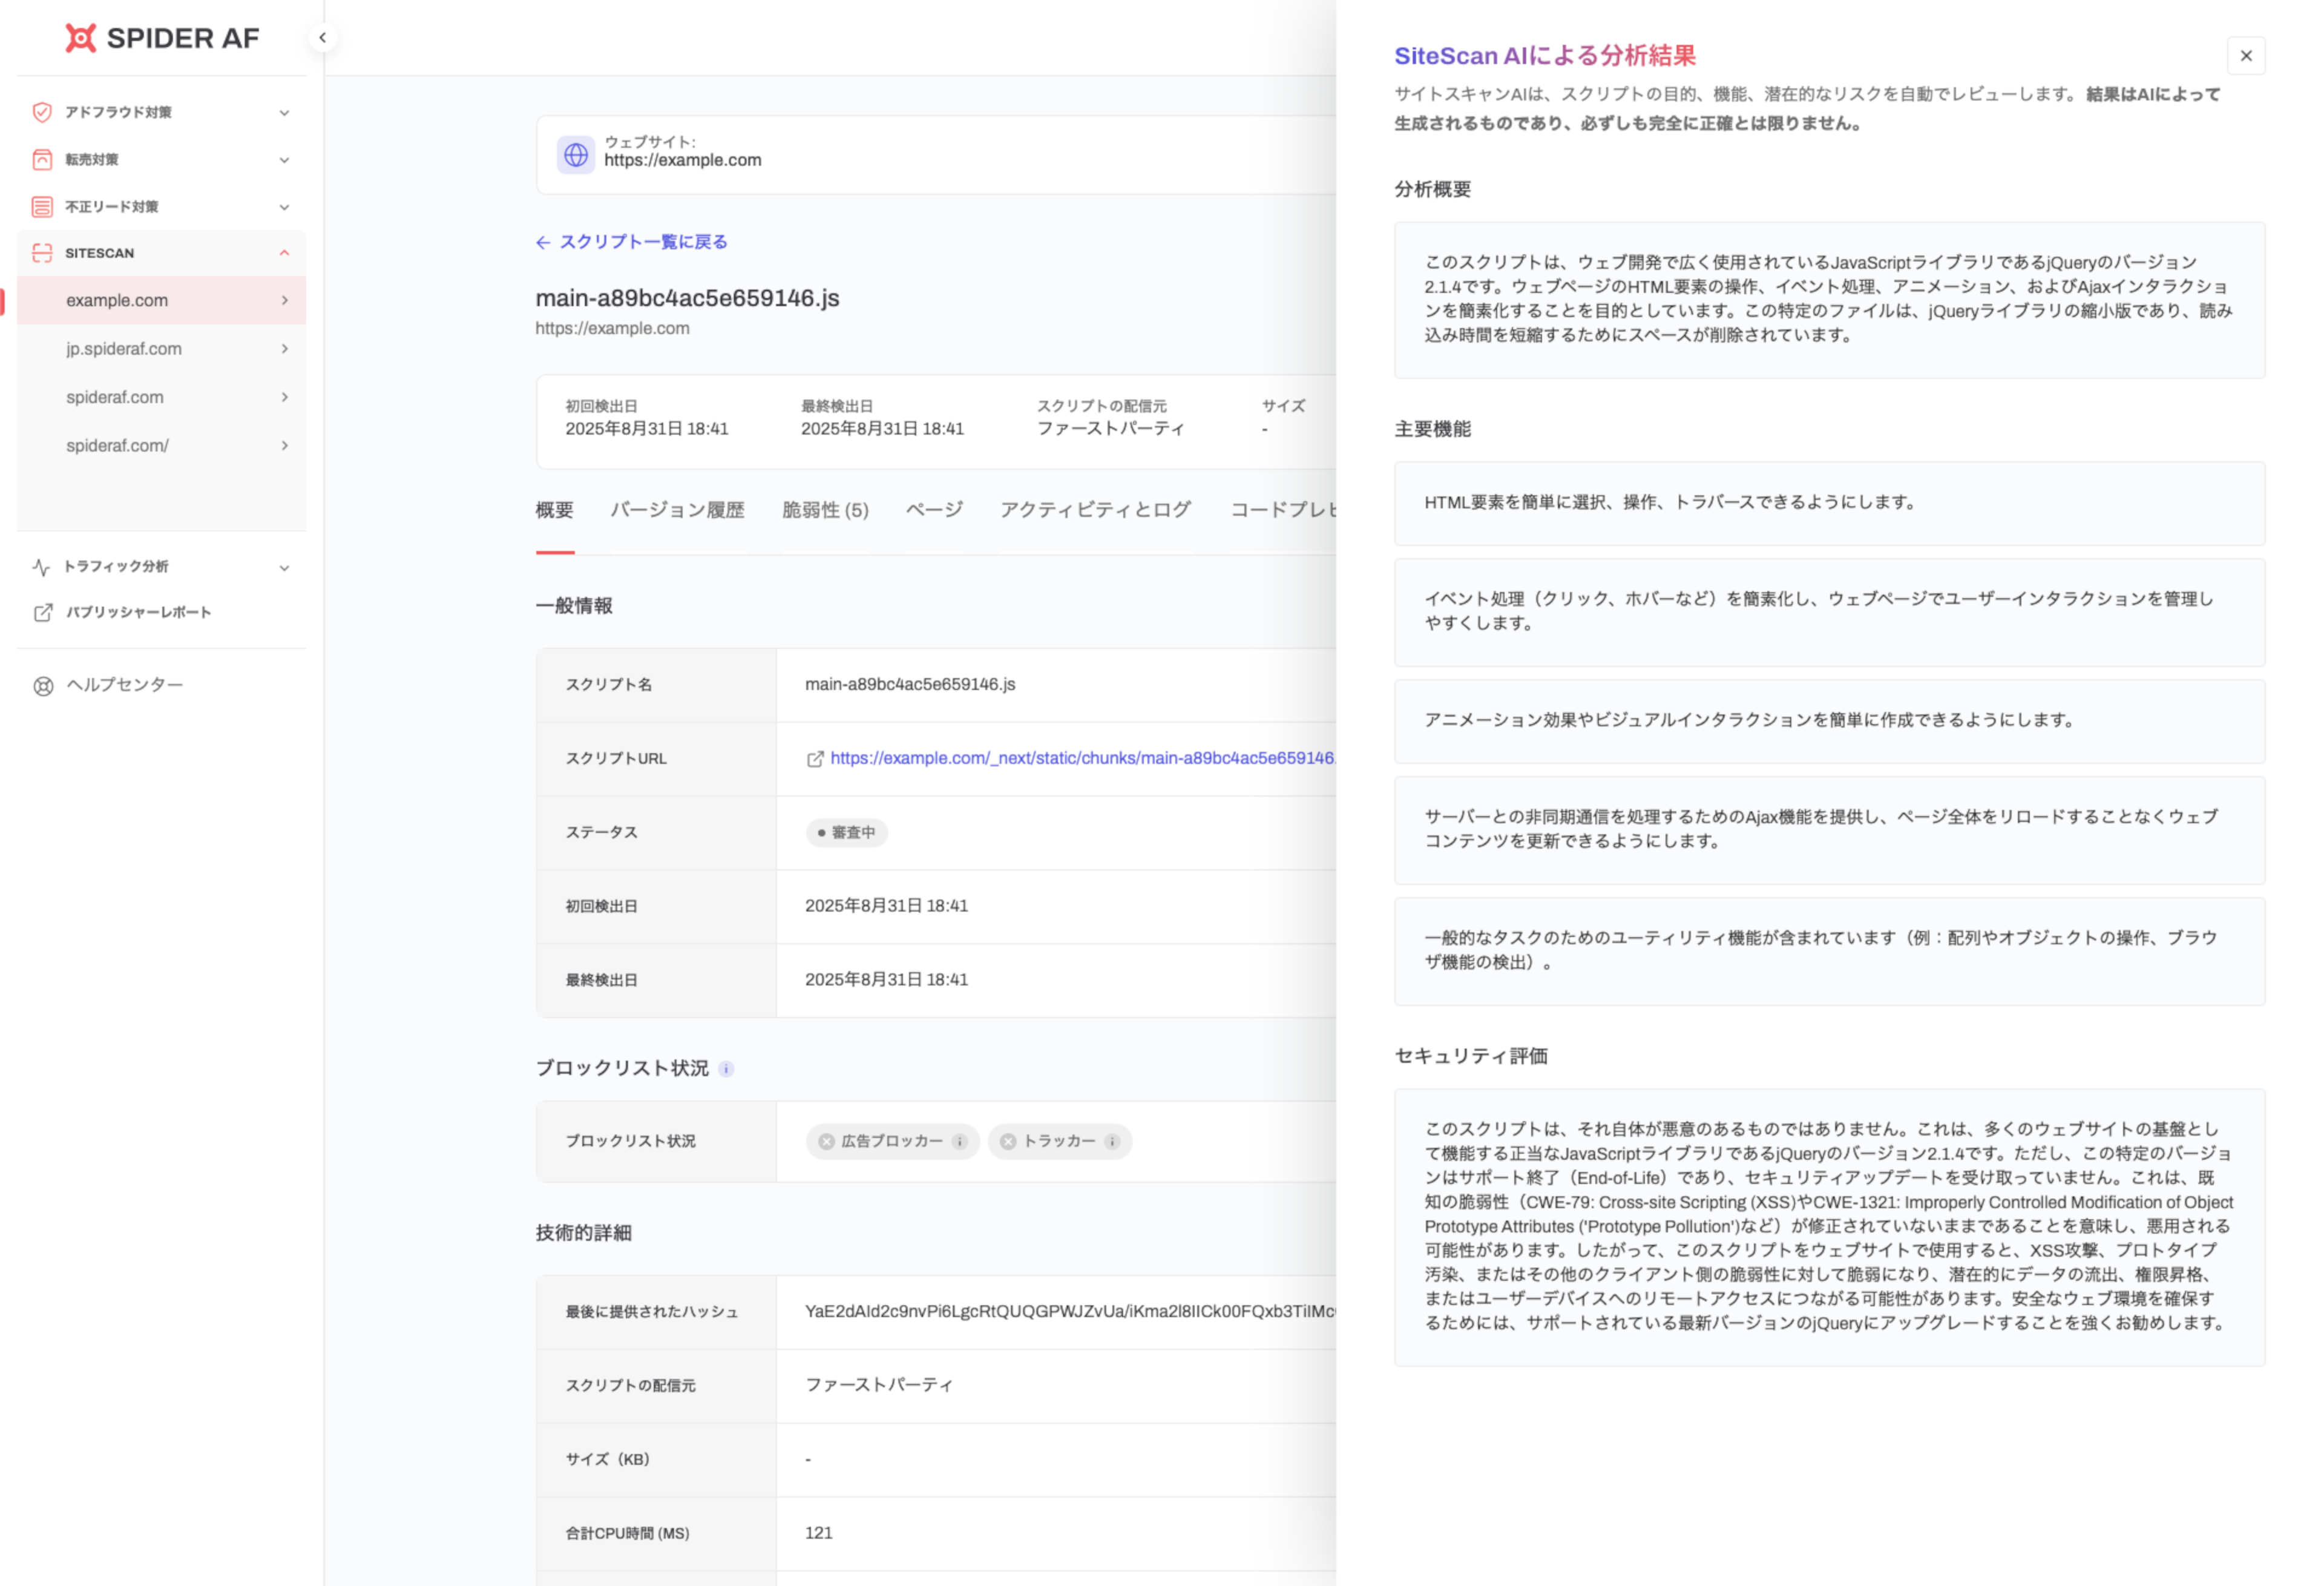The image size is (2324, 1586).
Task: Click the トラフィック分析 pulse icon
Action: click(x=41, y=567)
